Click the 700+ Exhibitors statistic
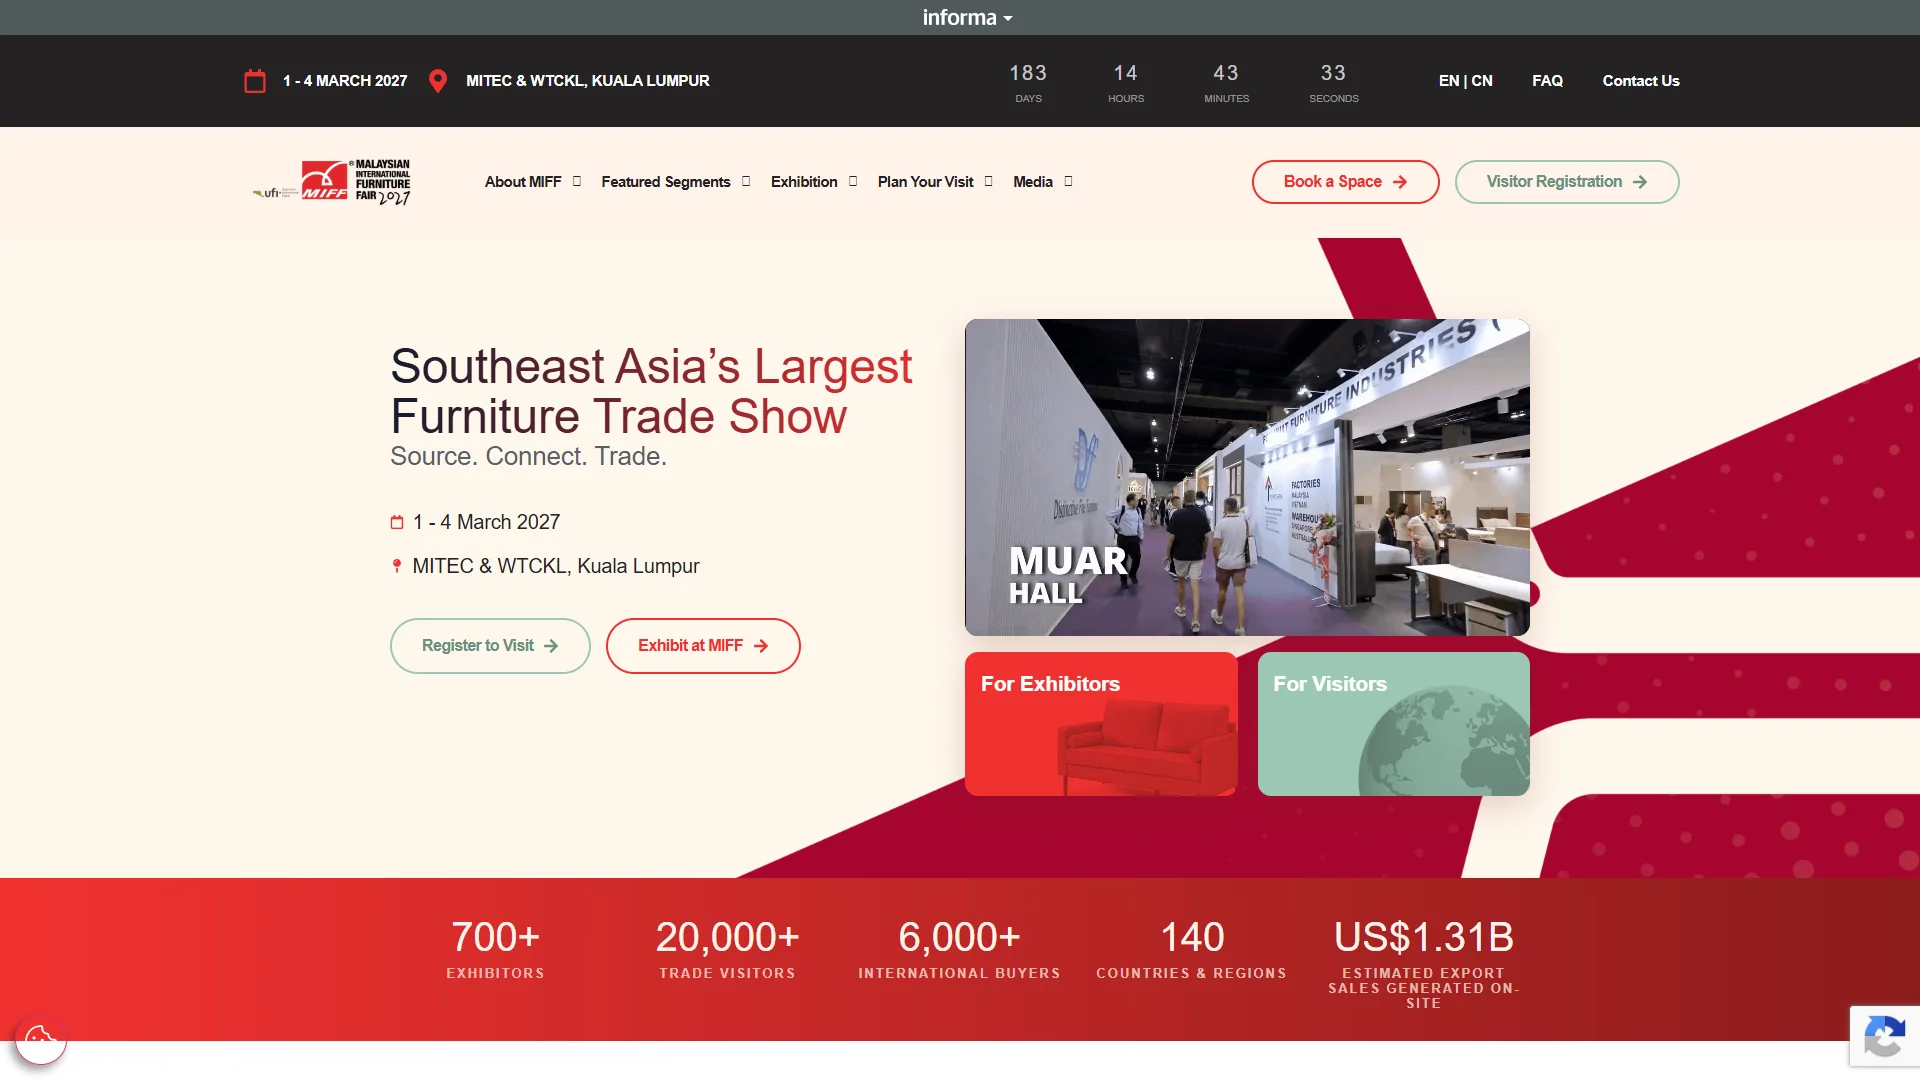 496,950
